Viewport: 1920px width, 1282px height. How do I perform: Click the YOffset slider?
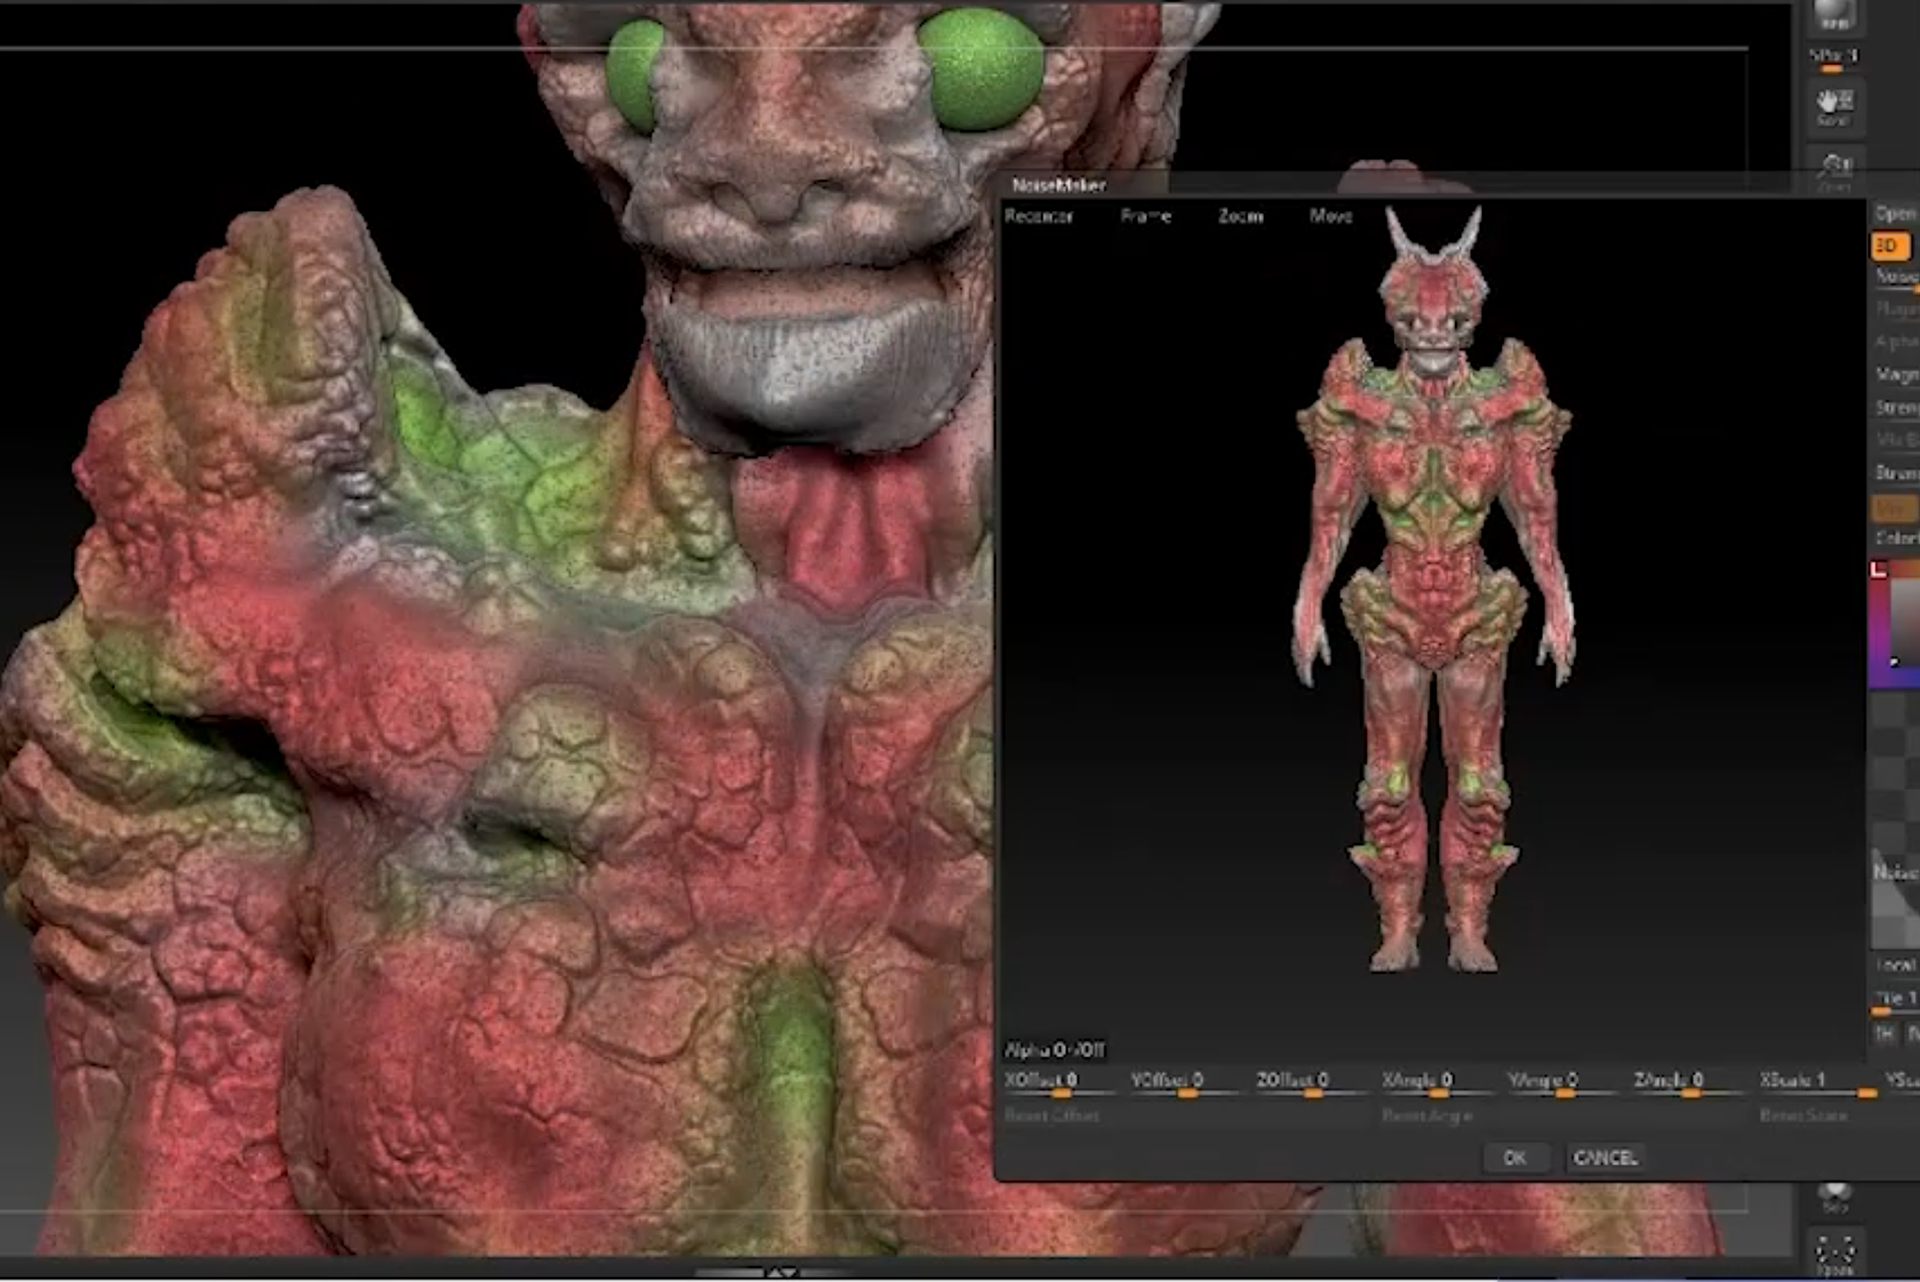[1187, 1083]
